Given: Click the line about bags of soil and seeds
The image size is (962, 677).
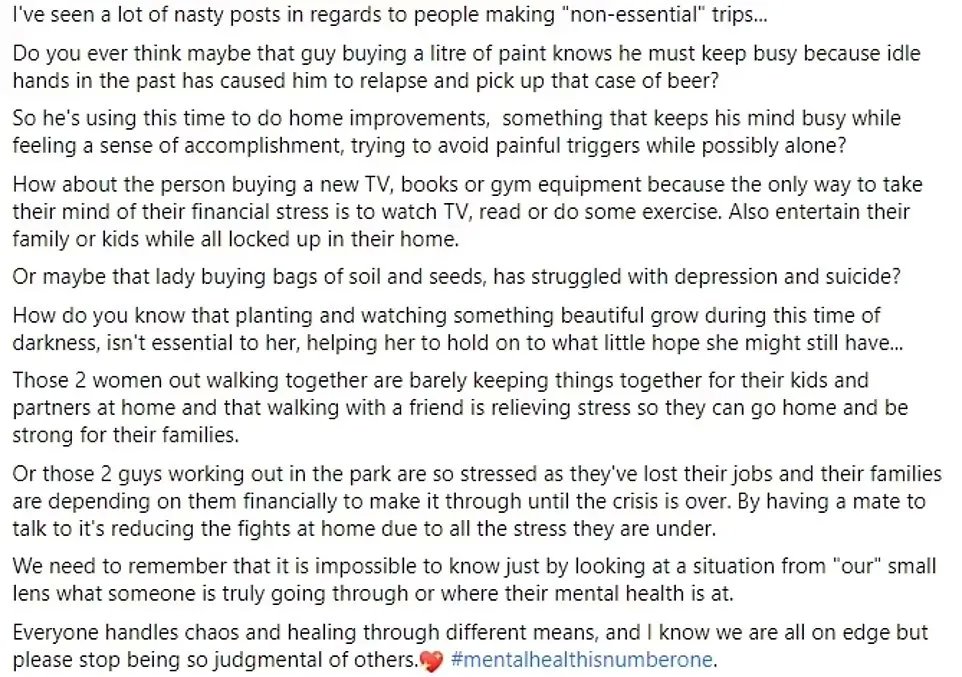Looking at the screenshot, I should tap(456, 276).
